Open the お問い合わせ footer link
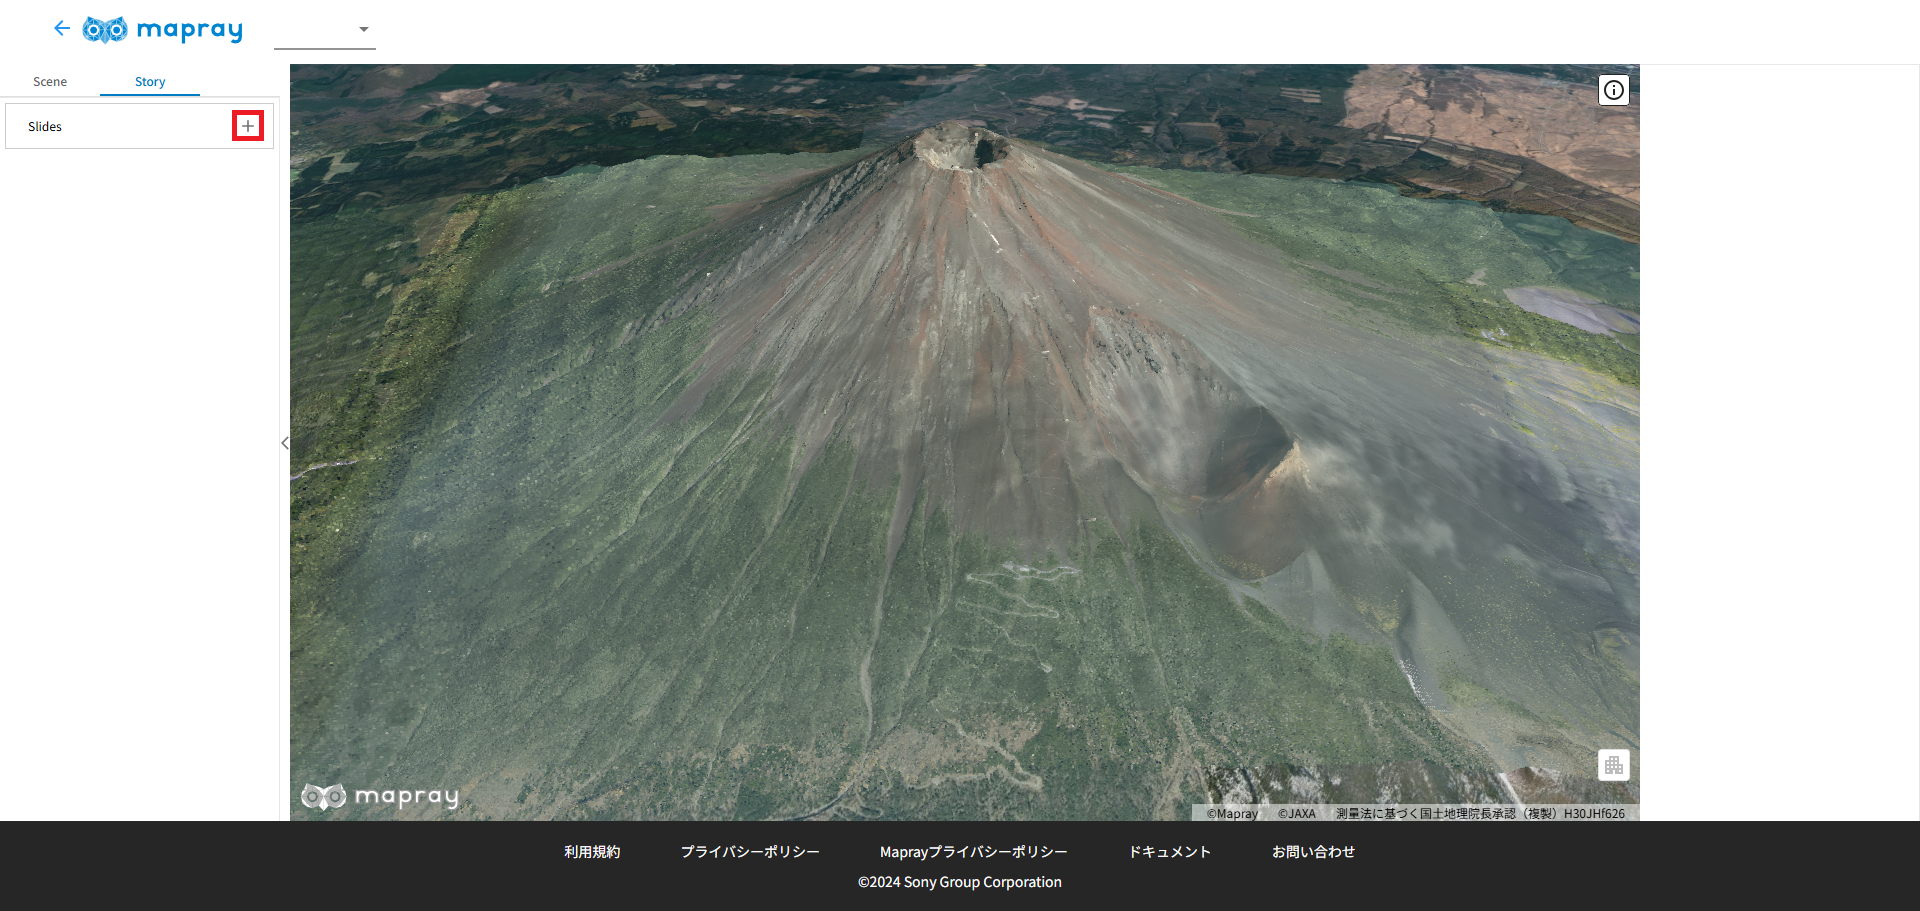This screenshot has width=1920, height=911. point(1313,852)
